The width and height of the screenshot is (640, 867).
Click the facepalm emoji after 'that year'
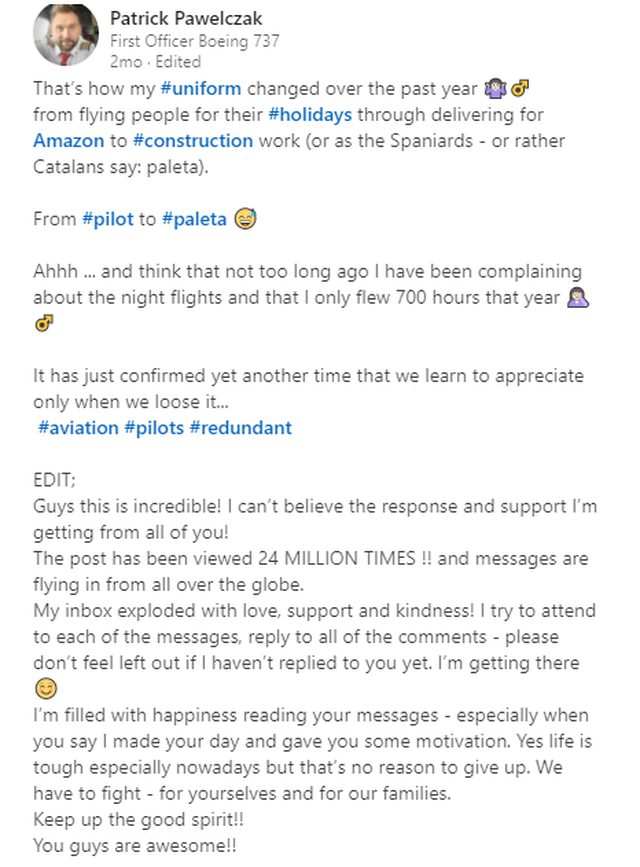pos(578,297)
